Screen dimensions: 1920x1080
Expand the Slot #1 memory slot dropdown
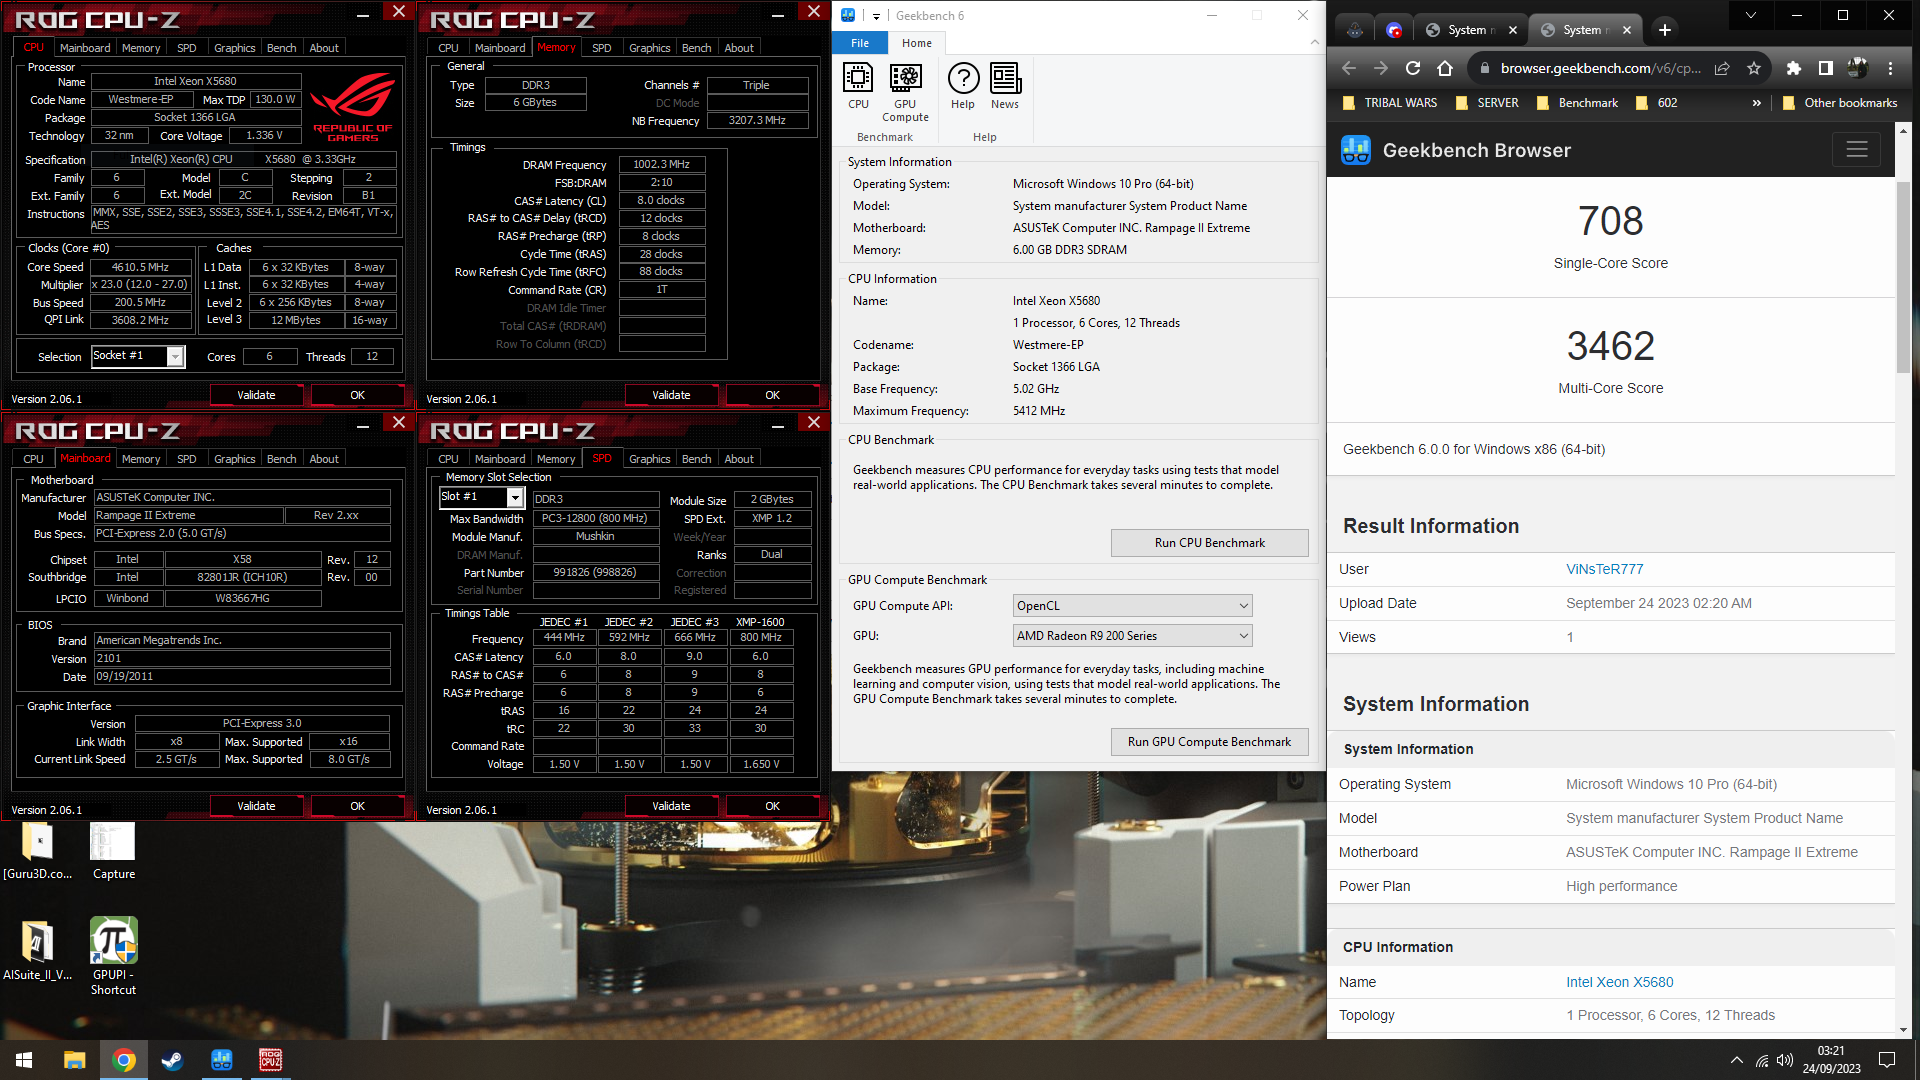(x=515, y=497)
